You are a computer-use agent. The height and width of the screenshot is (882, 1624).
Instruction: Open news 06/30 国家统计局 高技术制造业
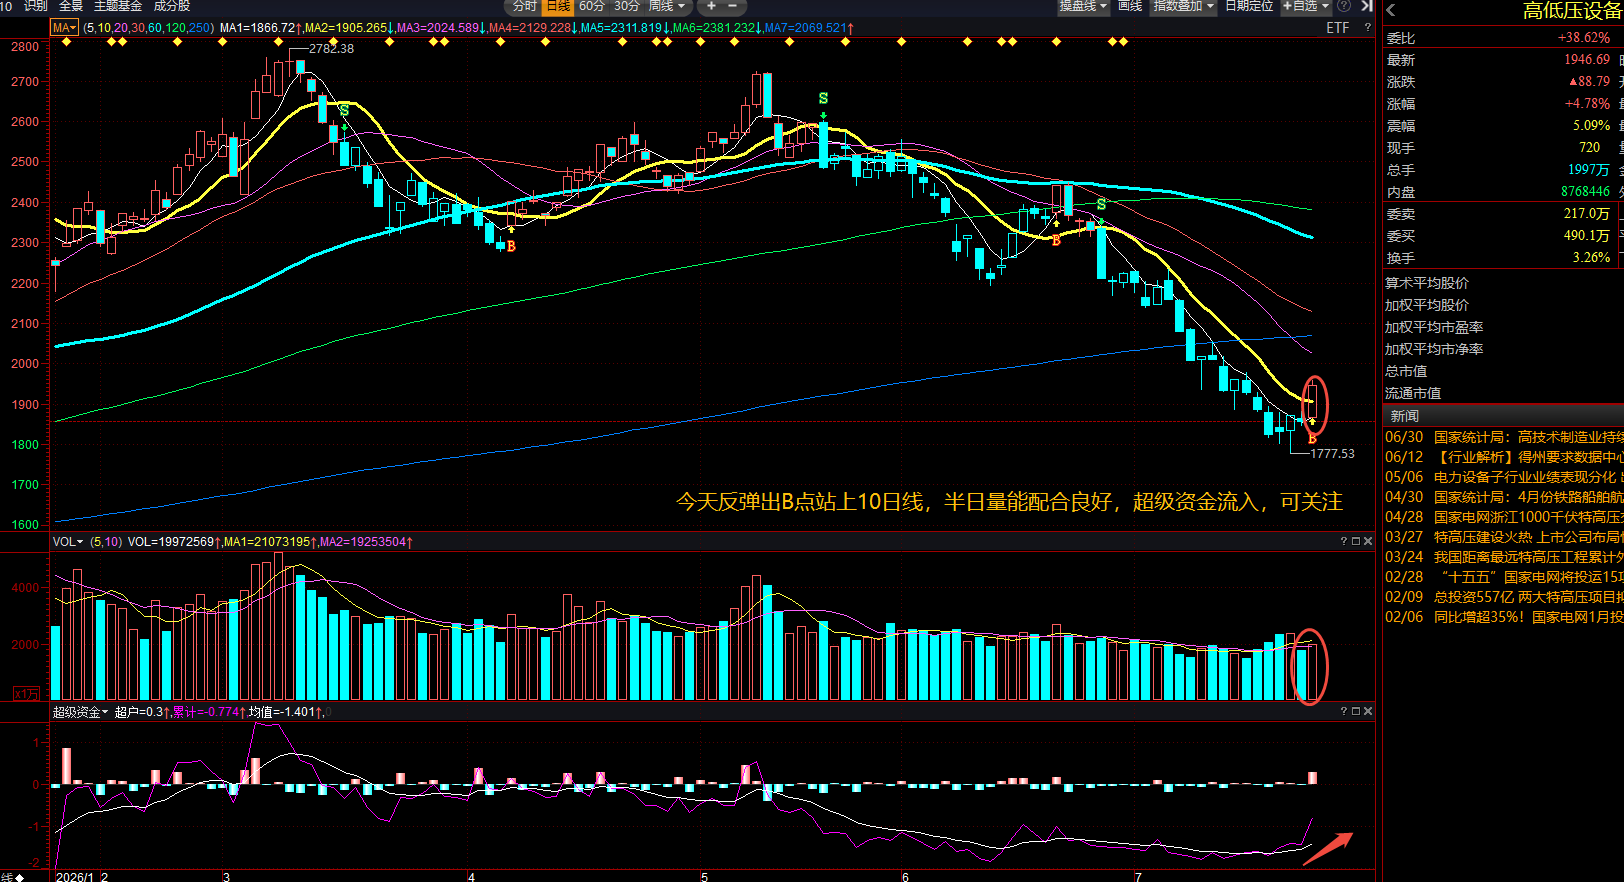click(x=1503, y=437)
